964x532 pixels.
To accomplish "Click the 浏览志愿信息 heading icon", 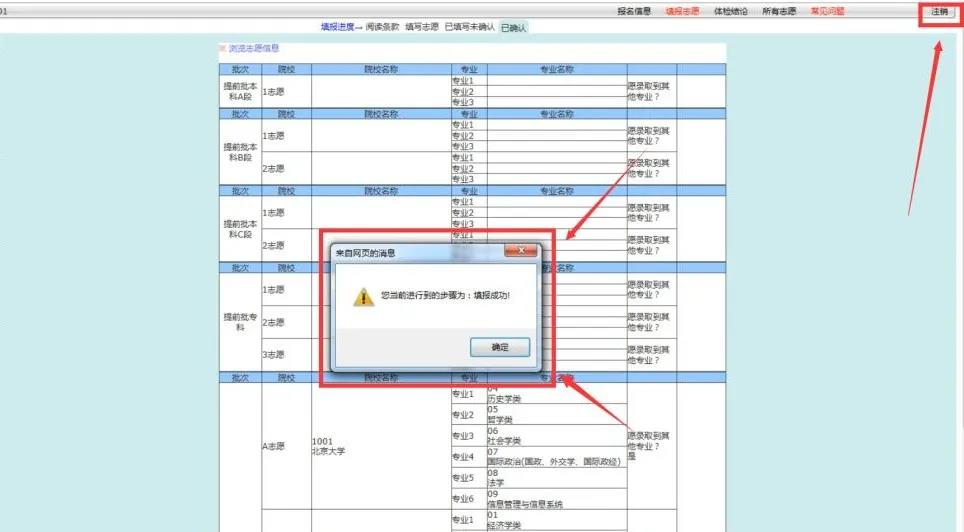I will click(222, 48).
